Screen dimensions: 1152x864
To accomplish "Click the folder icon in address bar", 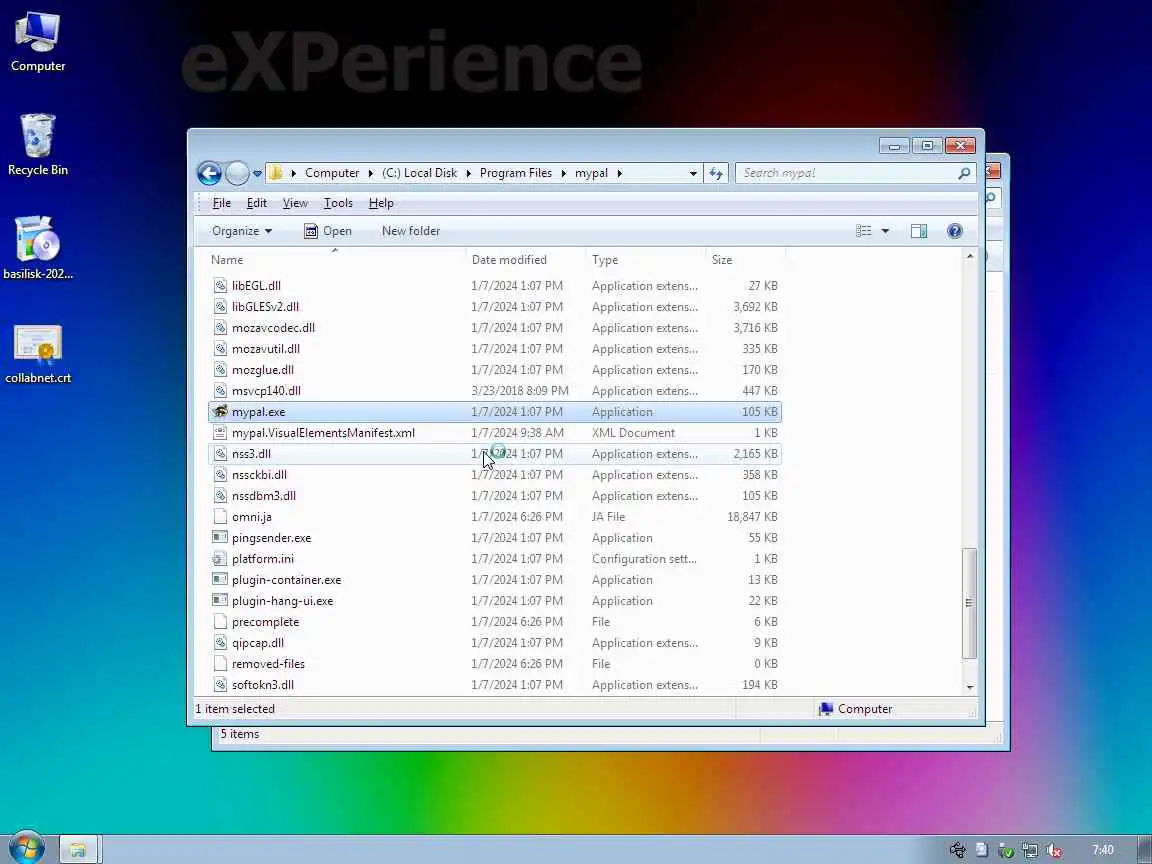I will click(276, 173).
